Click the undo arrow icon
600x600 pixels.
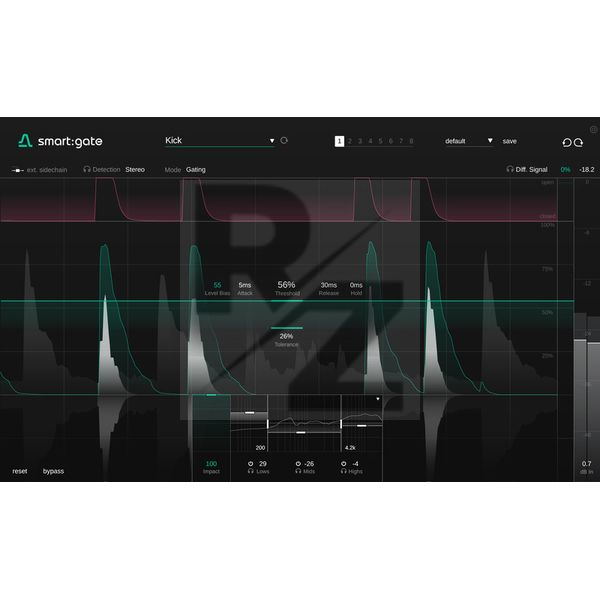point(567,142)
